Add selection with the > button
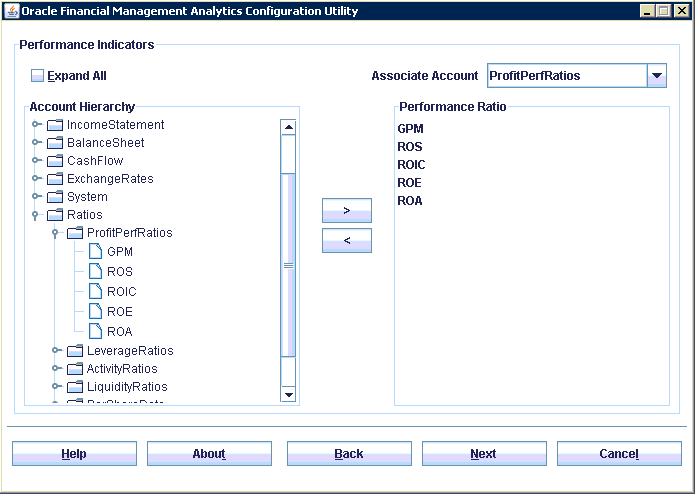The height and width of the screenshot is (494, 695). [x=347, y=210]
